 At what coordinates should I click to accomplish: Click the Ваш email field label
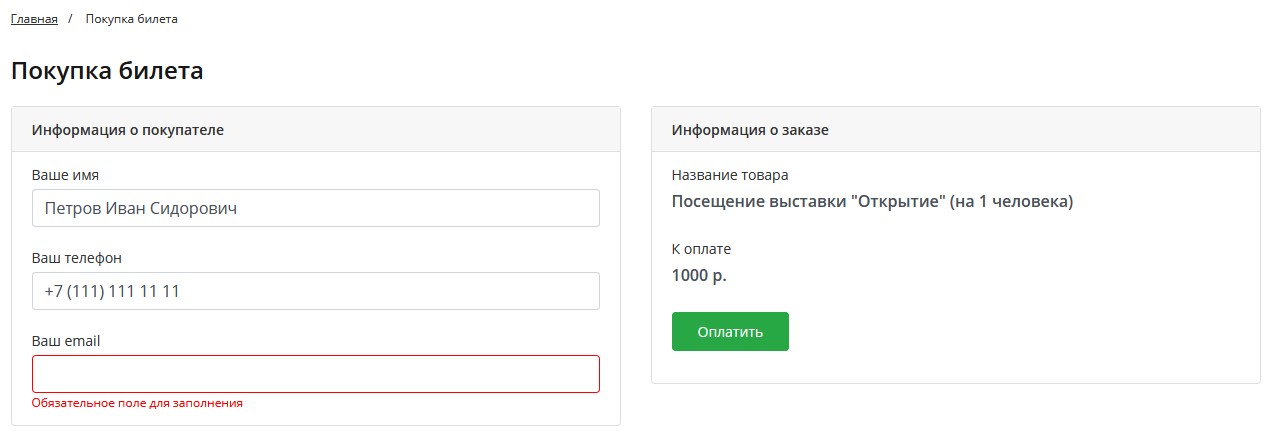click(x=66, y=341)
